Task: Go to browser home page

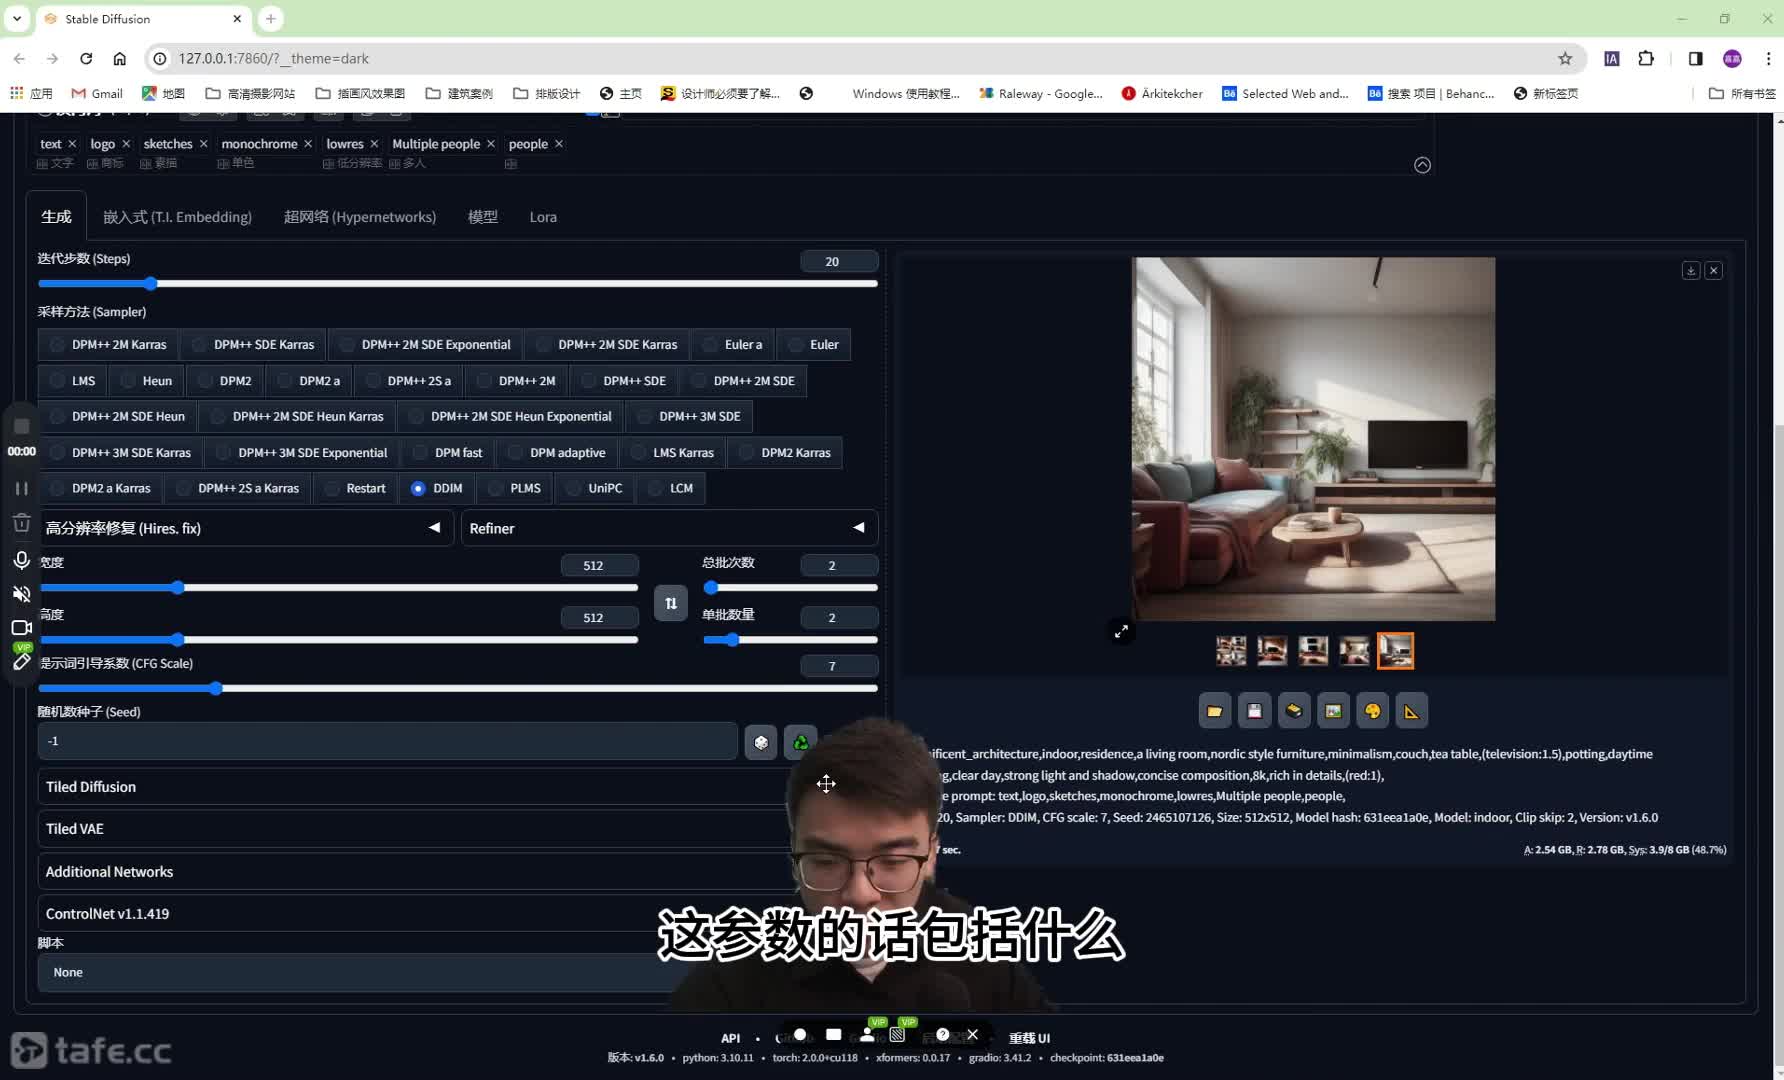Action: point(119,59)
